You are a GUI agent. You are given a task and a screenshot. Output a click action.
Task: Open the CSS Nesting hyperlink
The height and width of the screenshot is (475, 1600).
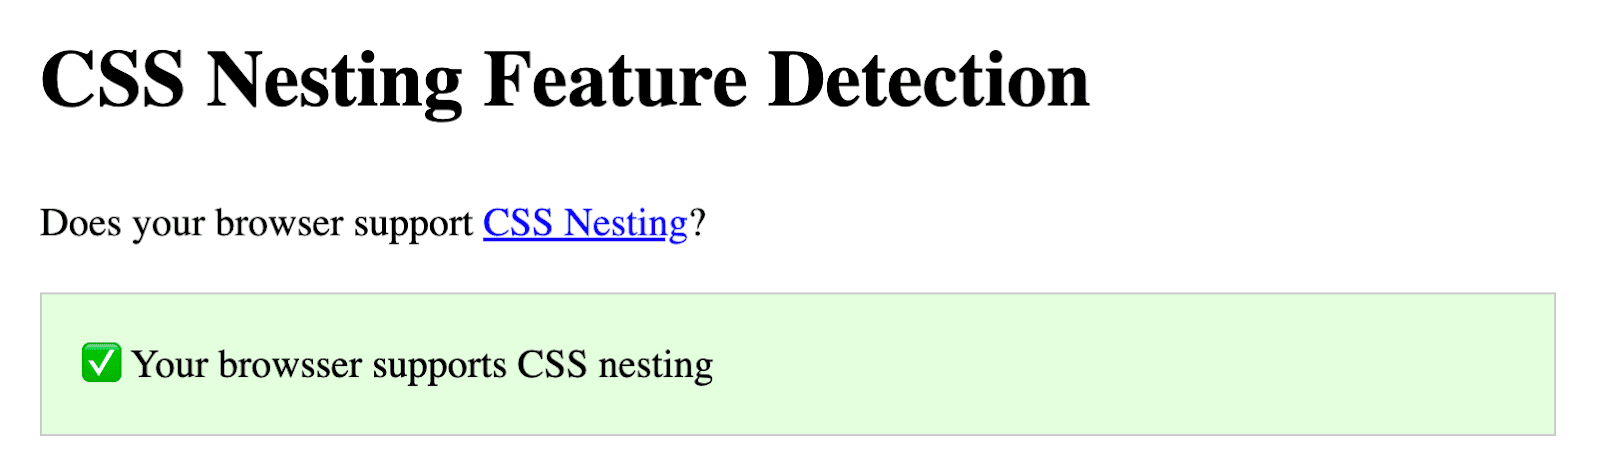coord(585,223)
